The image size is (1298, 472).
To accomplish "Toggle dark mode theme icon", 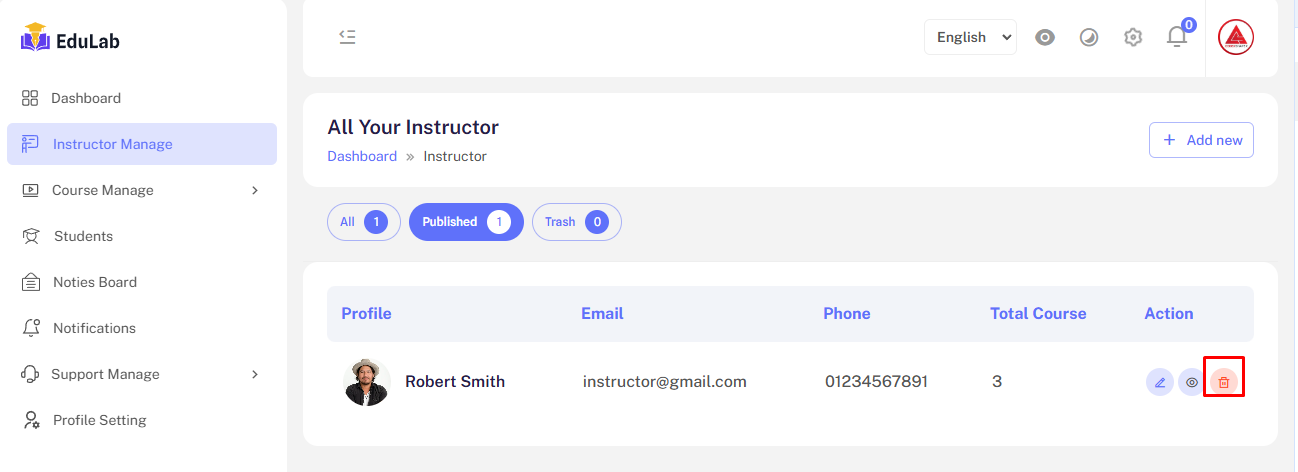I will coord(1089,37).
